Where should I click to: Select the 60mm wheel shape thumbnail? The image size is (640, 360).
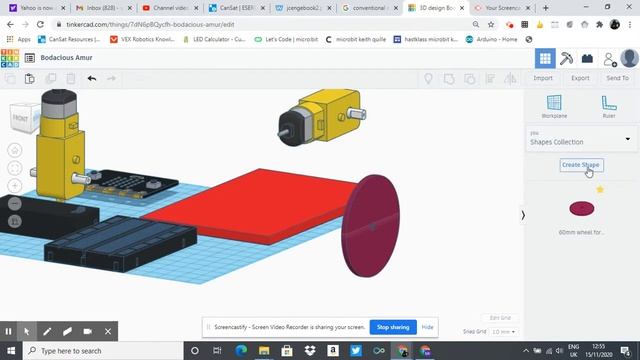click(x=582, y=209)
